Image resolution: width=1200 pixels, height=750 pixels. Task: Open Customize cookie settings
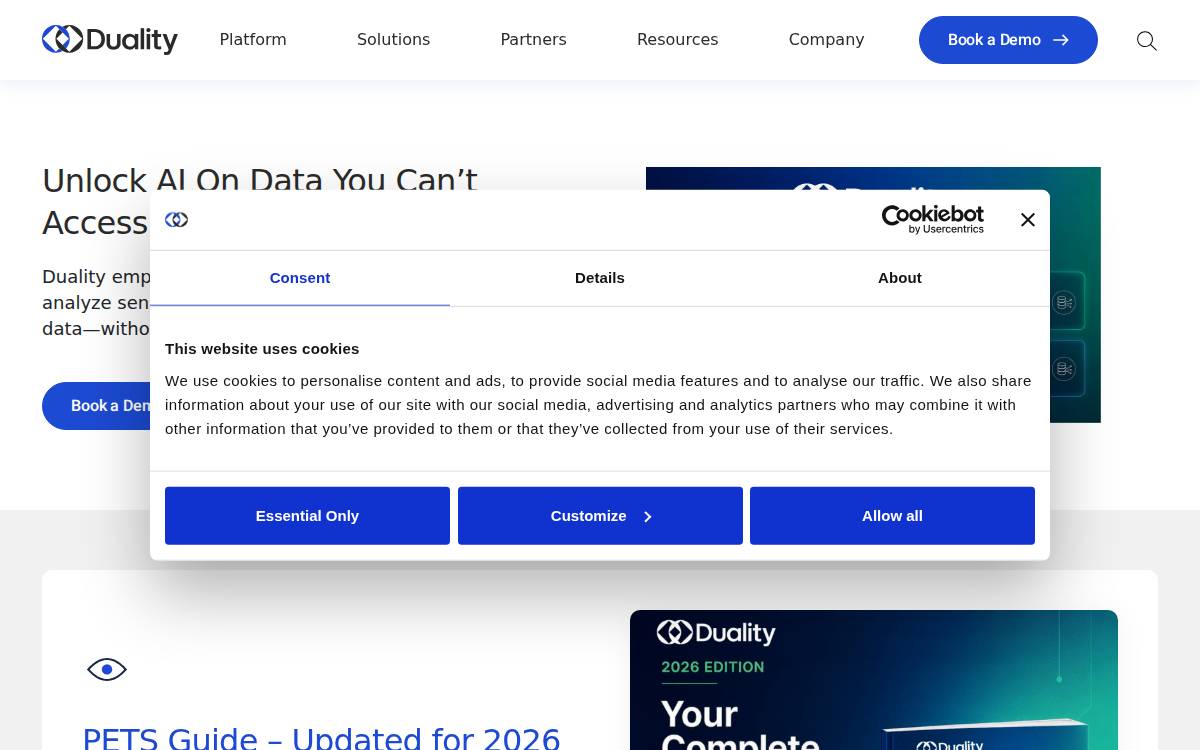point(600,516)
